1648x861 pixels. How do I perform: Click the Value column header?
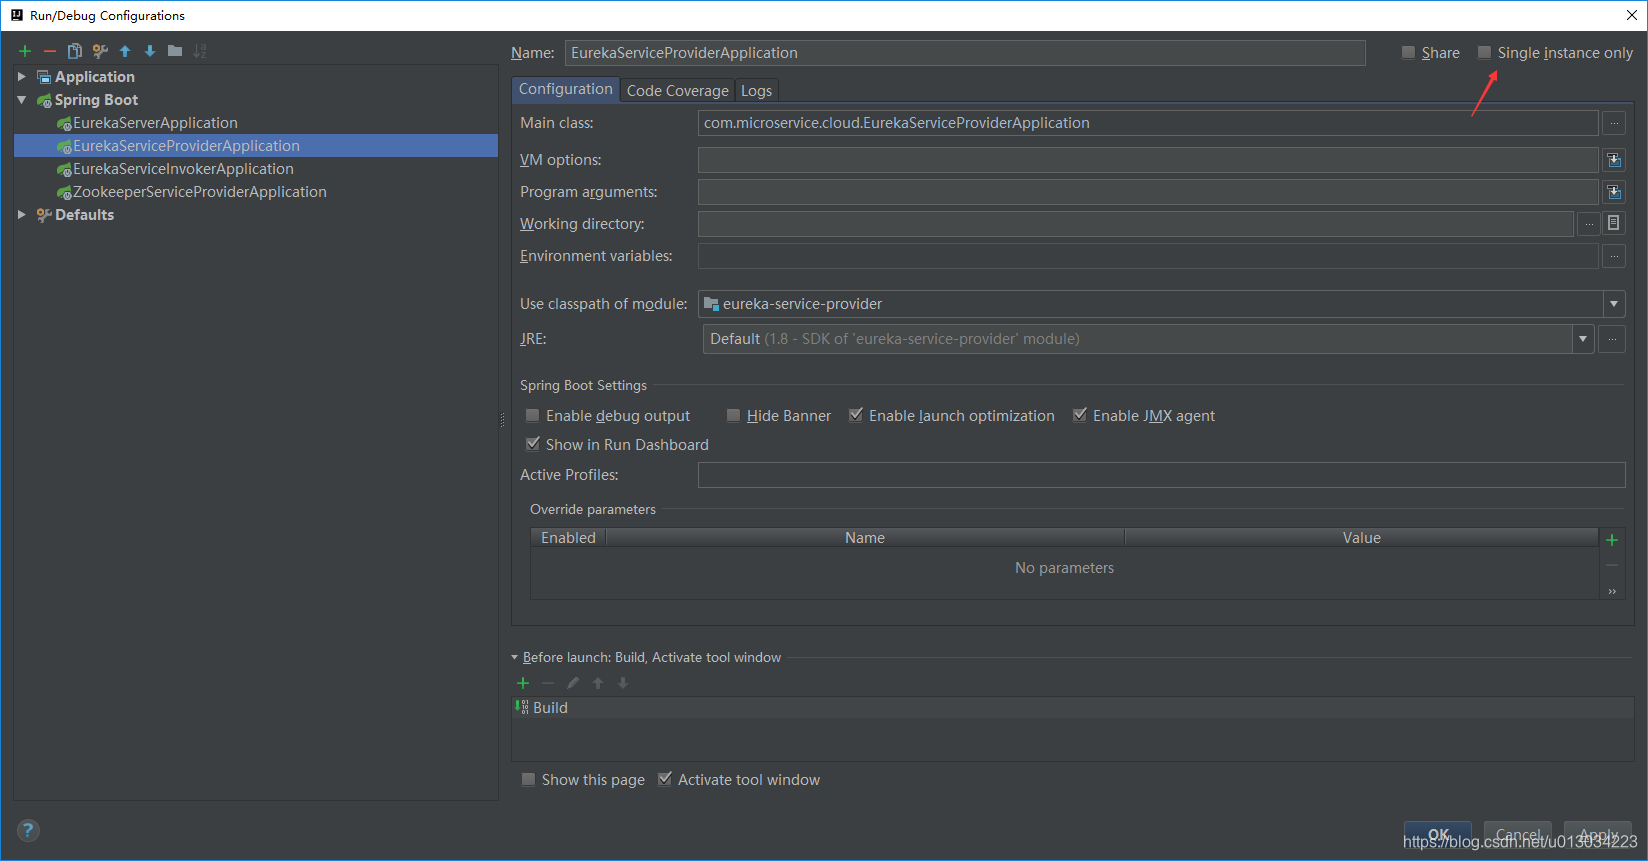1361,538
